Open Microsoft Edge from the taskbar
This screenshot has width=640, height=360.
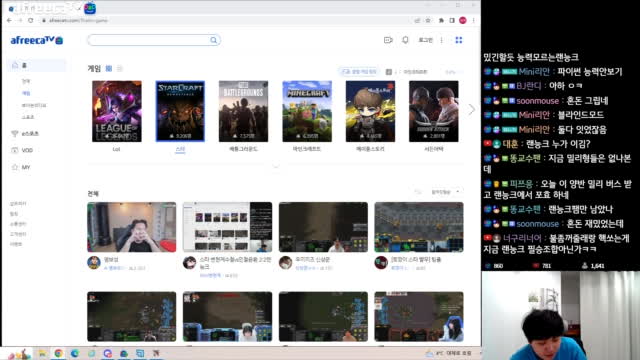[x=75, y=353]
